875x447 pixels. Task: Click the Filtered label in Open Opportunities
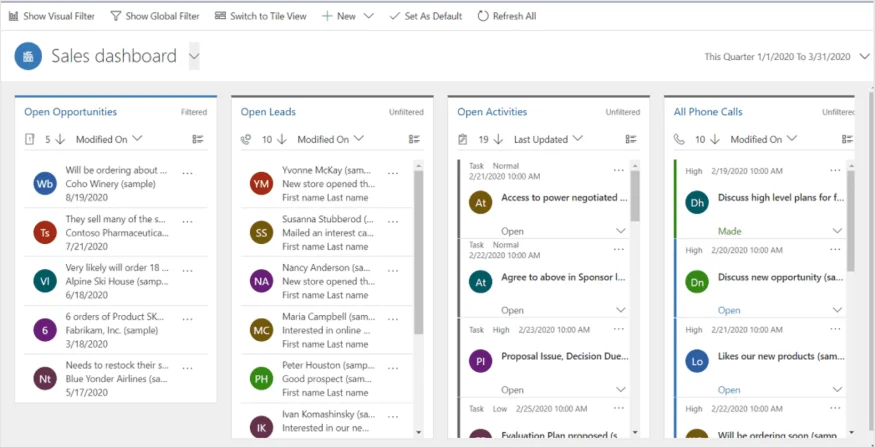[194, 112]
